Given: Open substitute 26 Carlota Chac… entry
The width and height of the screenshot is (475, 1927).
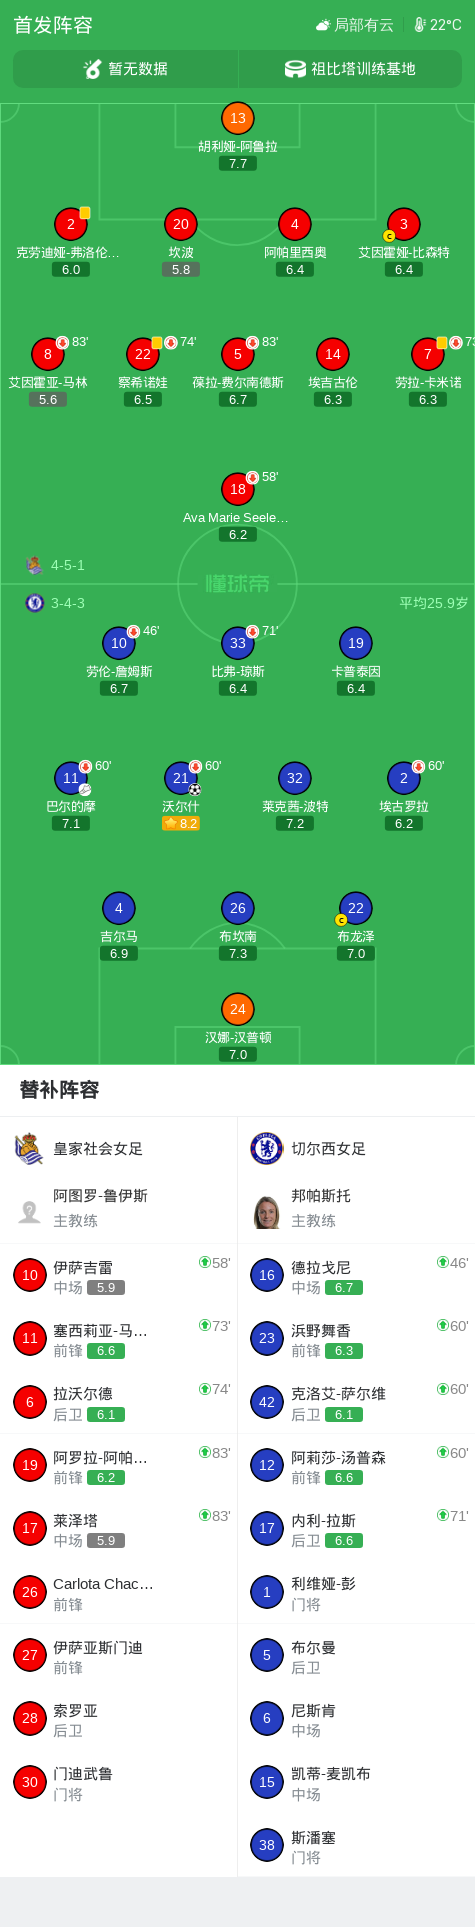Looking at the screenshot, I should pyautogui.click(x=119, y=1592).
